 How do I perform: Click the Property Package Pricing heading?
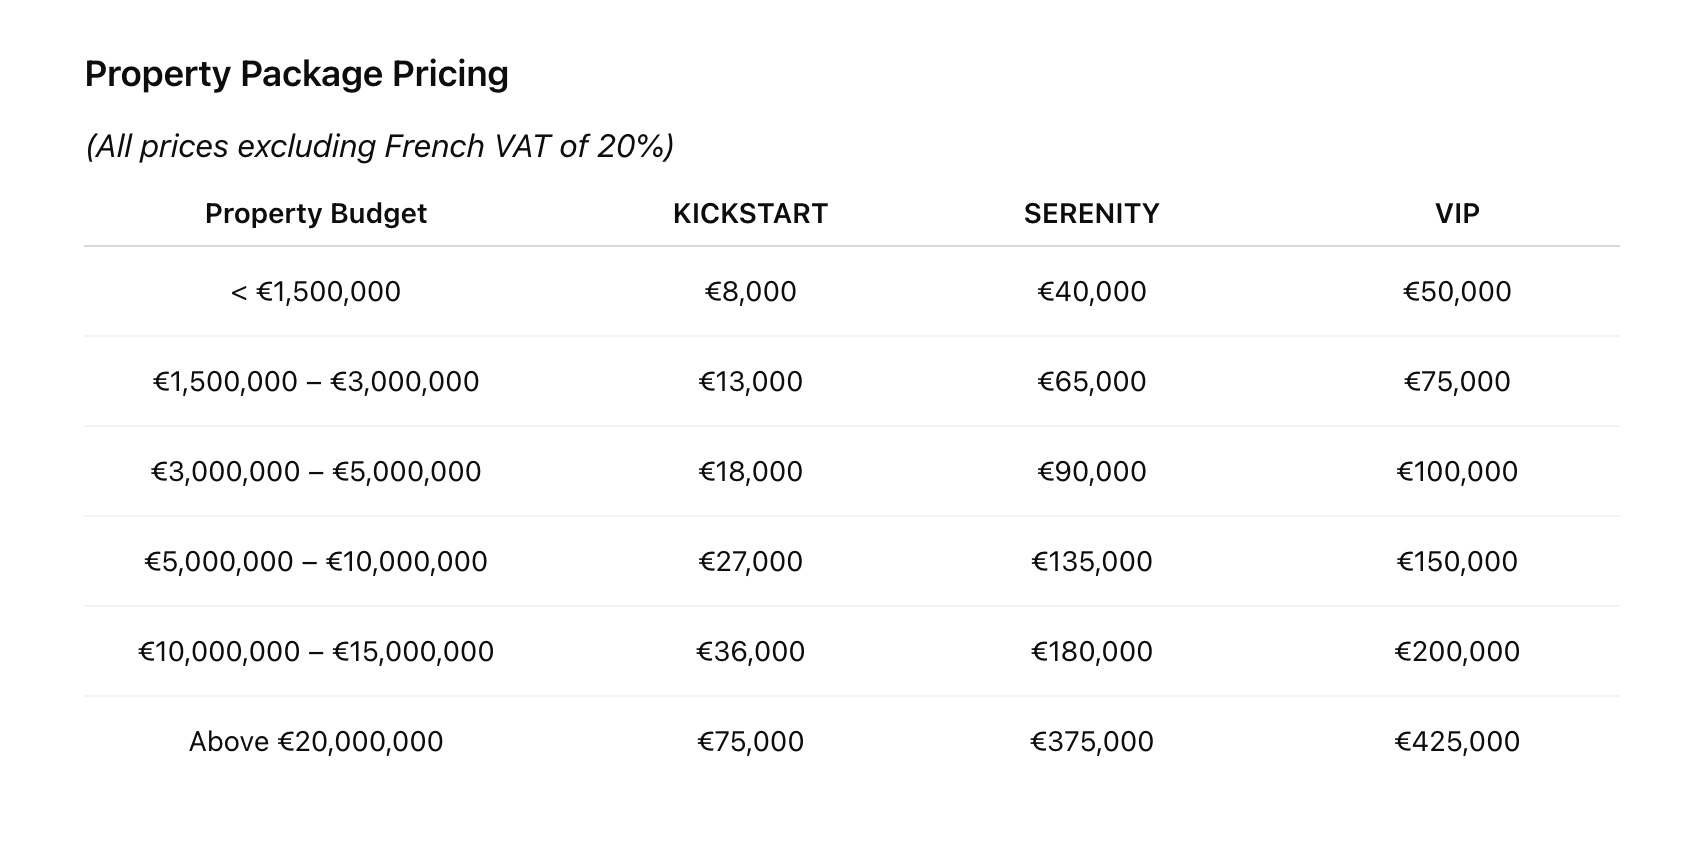[x=296, y=74]
